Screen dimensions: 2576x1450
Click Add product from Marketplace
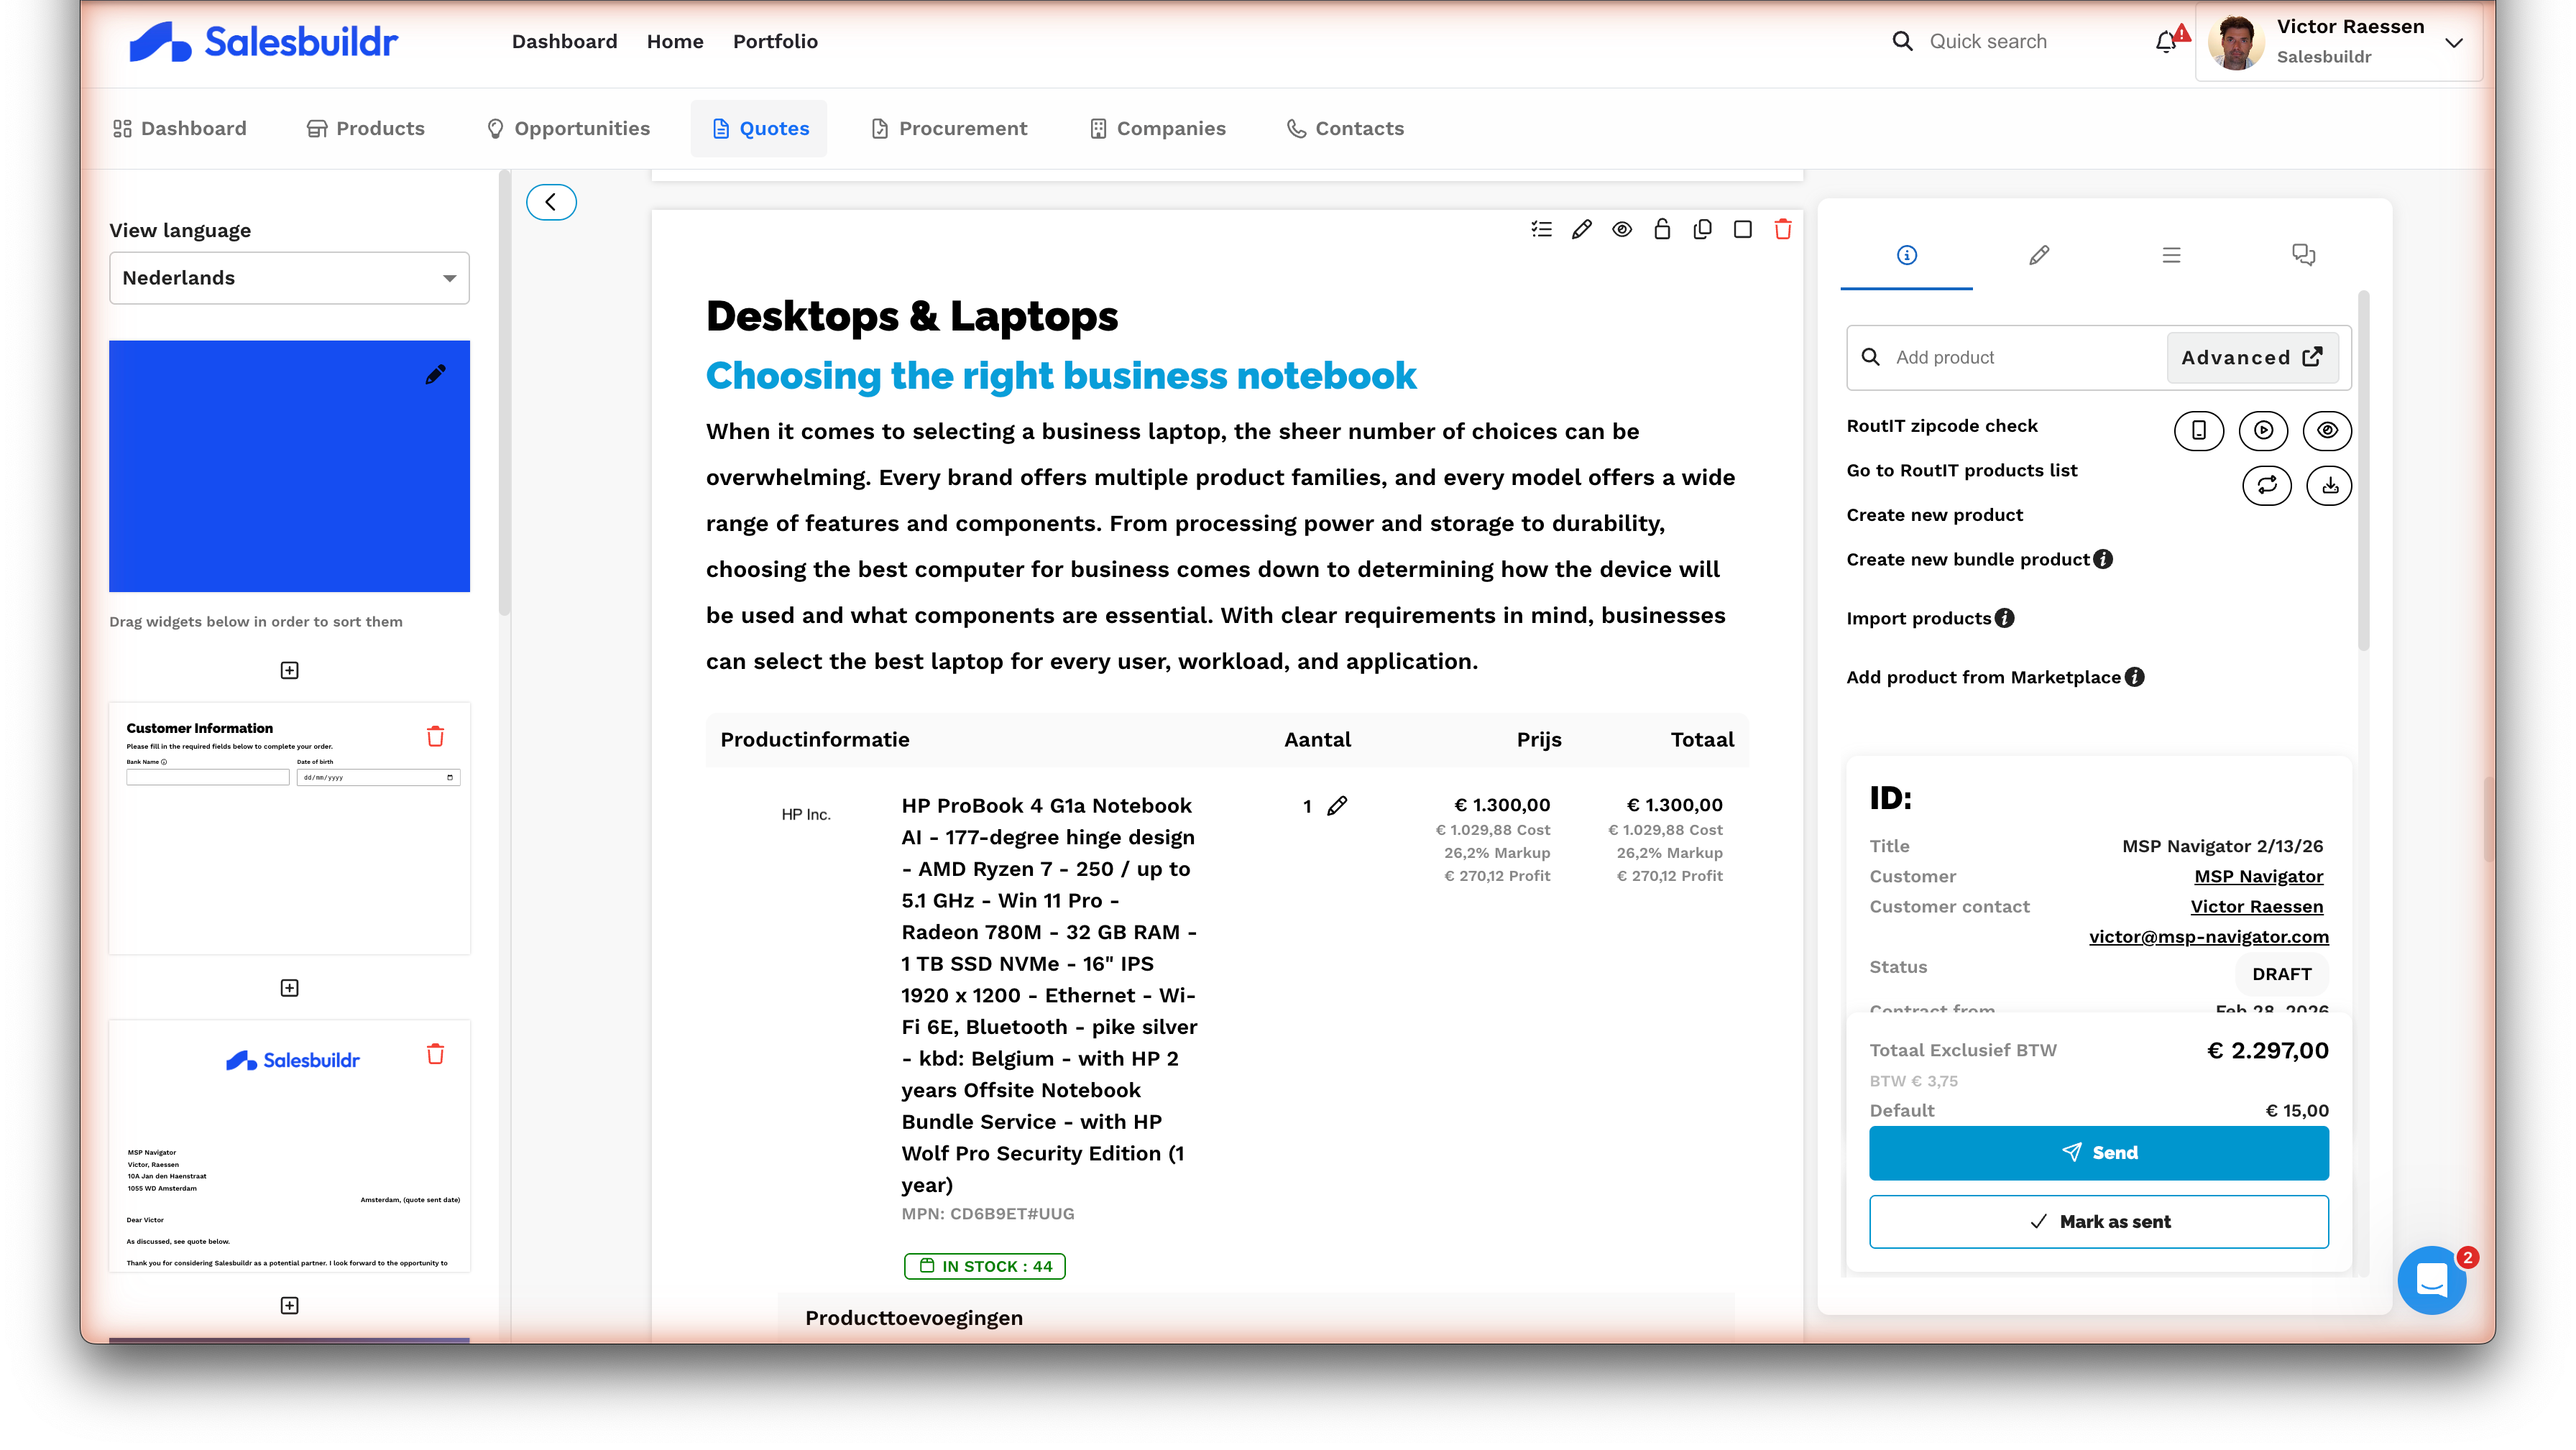(x=1983, y=677)
